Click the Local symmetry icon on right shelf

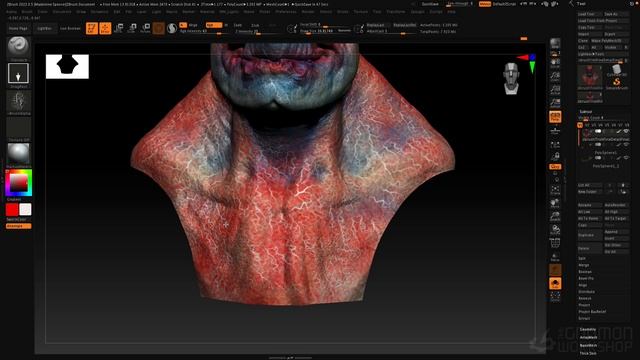pos(555,144)
